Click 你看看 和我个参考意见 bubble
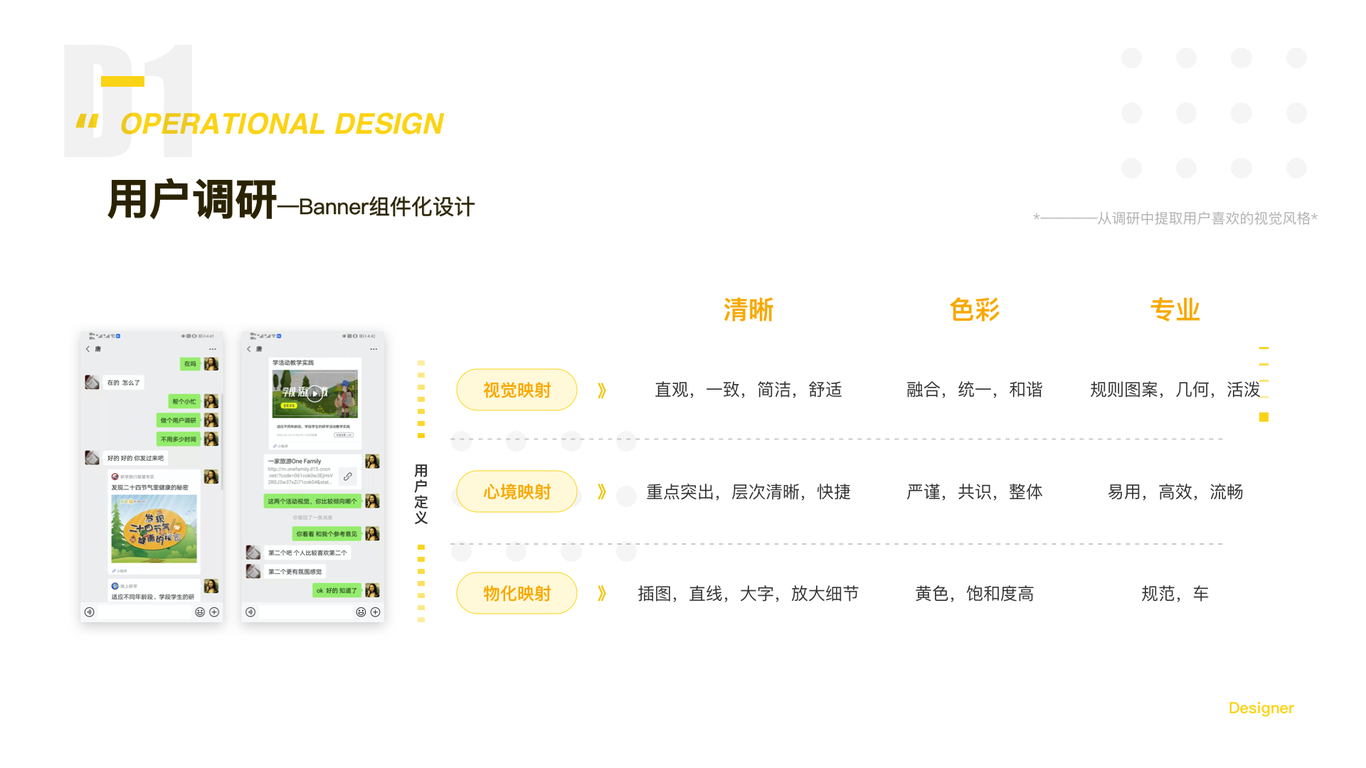The image size is (1366, 768). coord(326,534)
